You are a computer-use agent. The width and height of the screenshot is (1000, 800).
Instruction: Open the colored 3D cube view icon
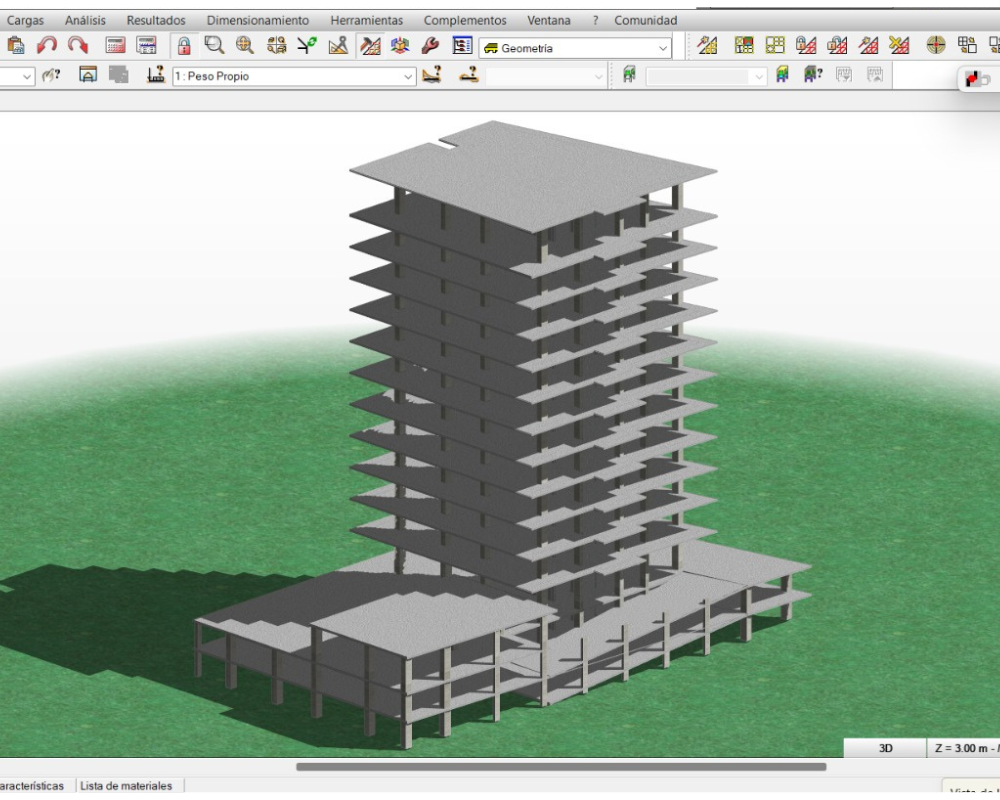click(400, 46)
